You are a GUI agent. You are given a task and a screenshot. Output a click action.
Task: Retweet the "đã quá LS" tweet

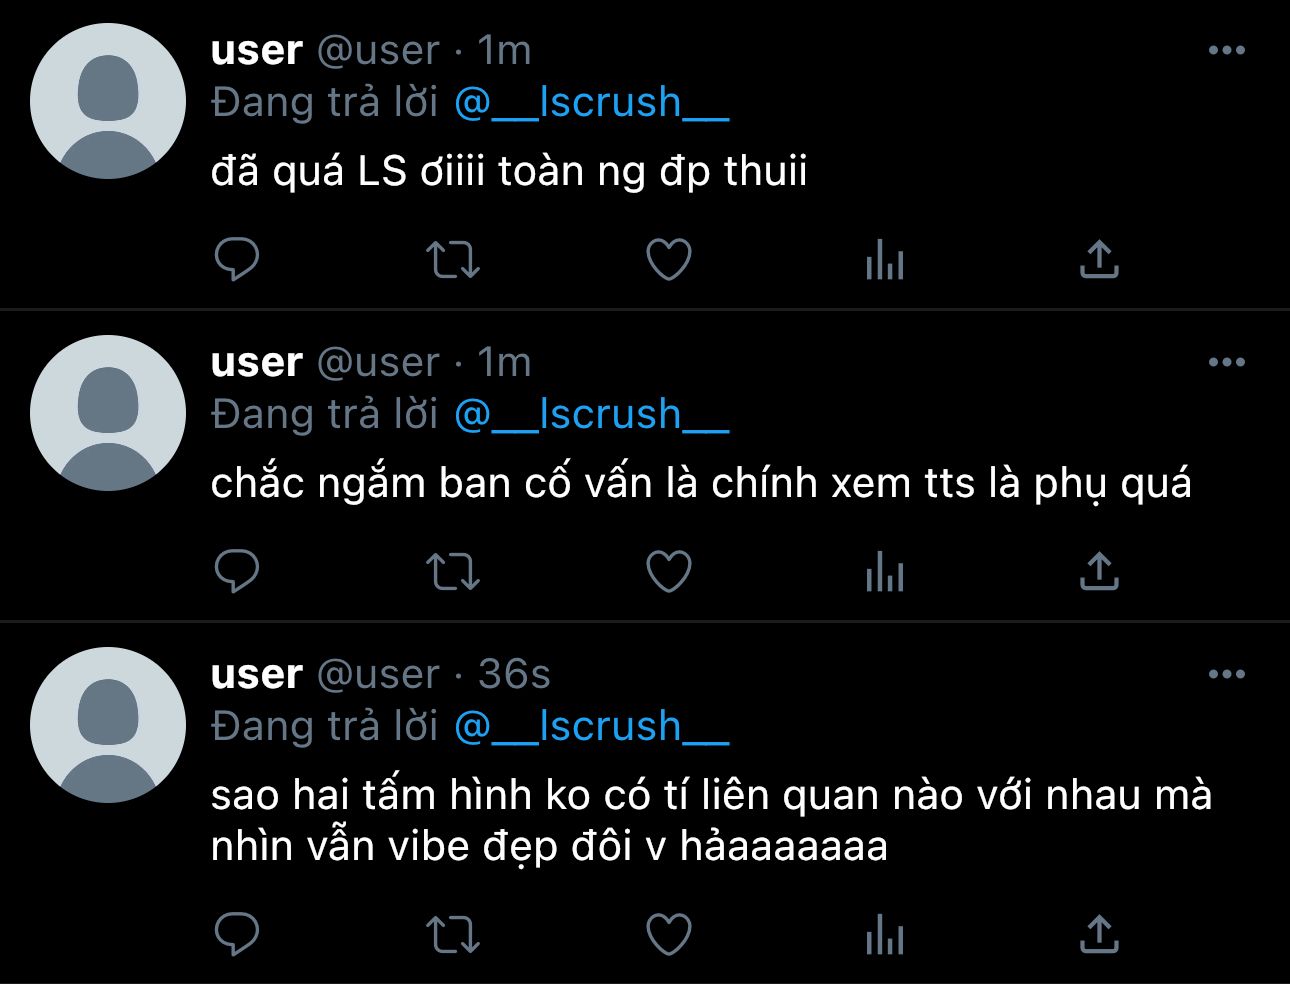pyautogui.click(x=453, y=260)
